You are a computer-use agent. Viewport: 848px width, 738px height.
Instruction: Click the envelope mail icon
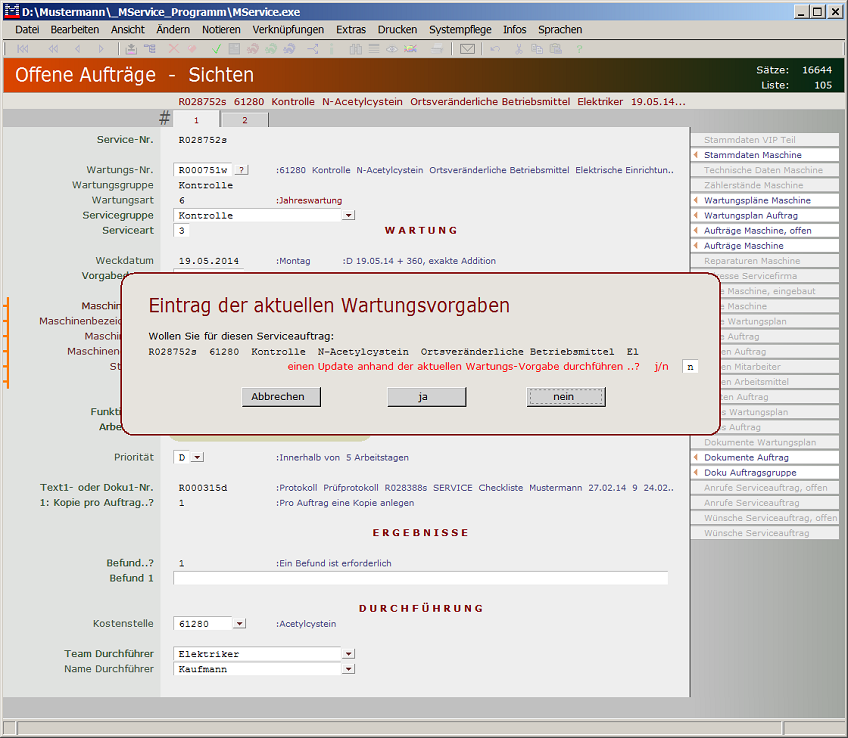point(467,48)
